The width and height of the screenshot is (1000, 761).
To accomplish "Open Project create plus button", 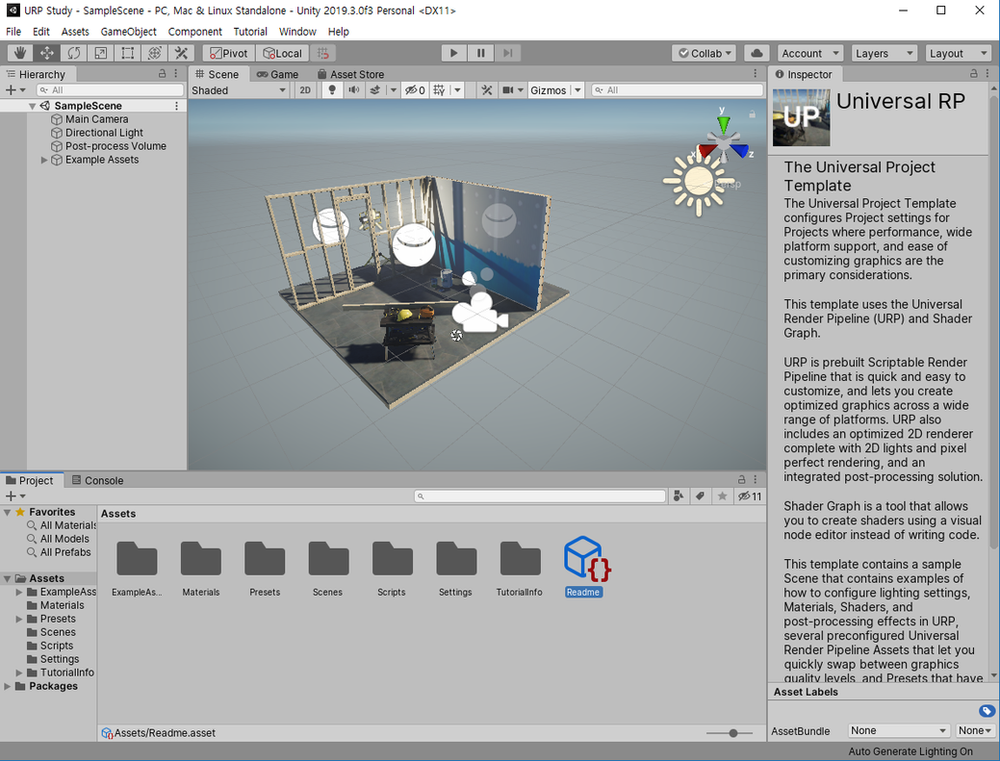I will [x=11, y=496].
